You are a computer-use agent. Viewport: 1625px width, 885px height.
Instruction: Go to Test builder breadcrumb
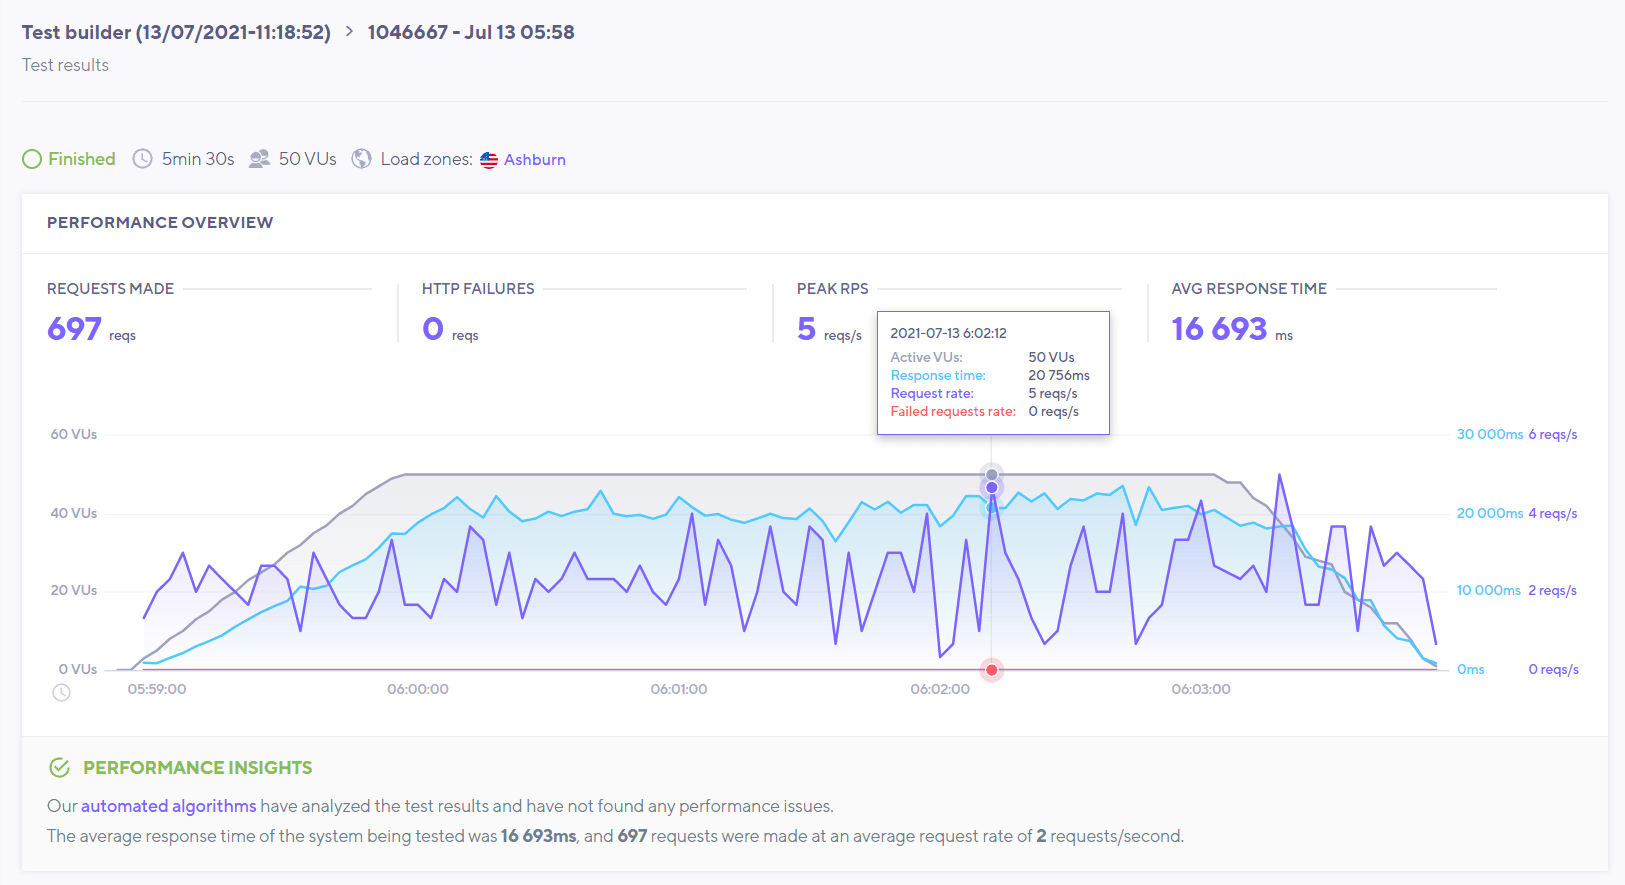click(176, 32)
